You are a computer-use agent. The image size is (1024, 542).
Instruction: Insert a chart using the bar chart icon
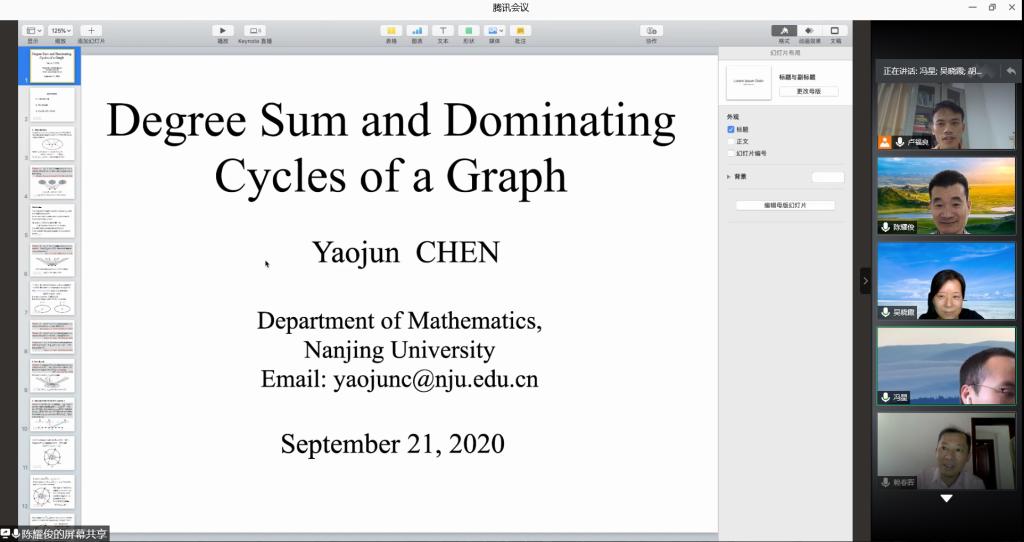(417, 31)
